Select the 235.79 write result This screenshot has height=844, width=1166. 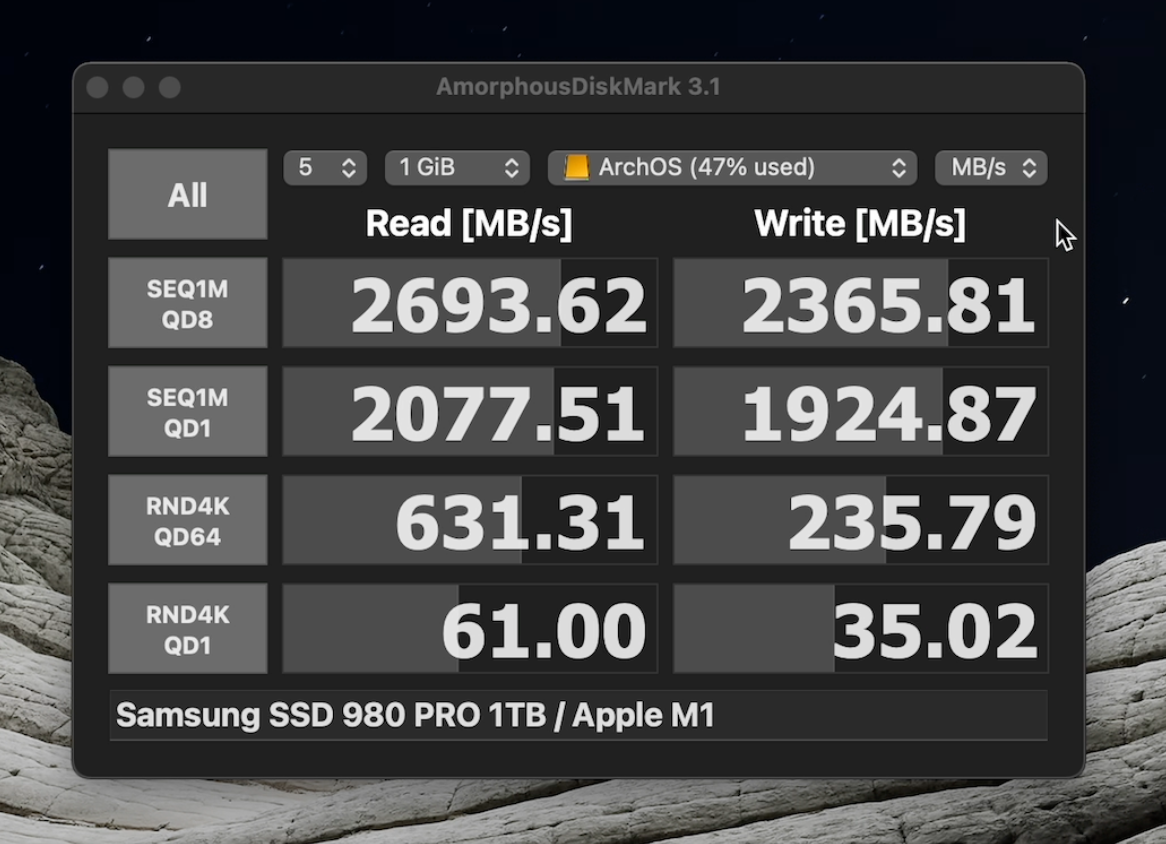[x=861, y=520]
